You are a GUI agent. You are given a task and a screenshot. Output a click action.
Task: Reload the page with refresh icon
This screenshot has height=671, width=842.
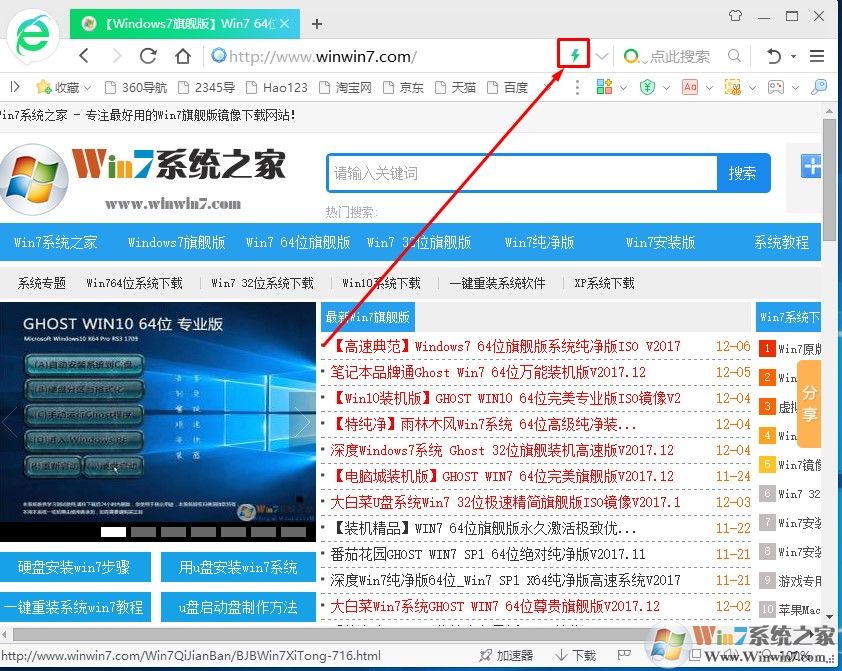pyautogui.click(x=148, y=55)
